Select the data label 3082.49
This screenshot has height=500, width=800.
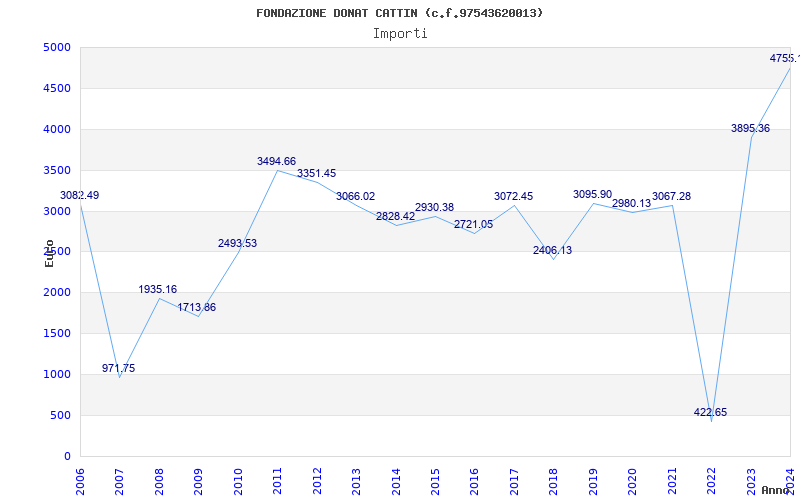click(80, 195)
